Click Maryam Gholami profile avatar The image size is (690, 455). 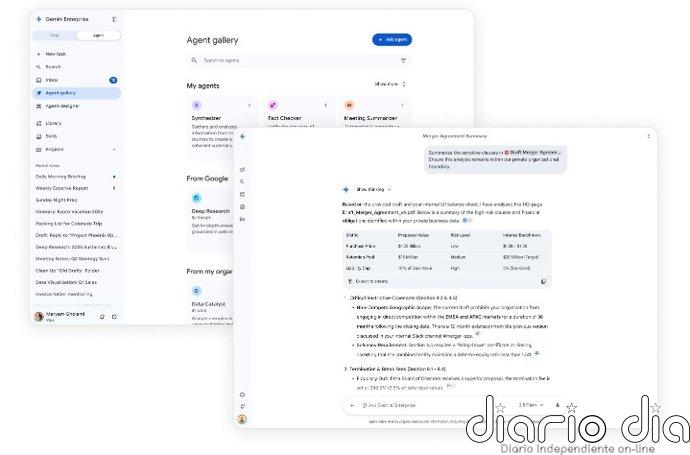[39, 316]
